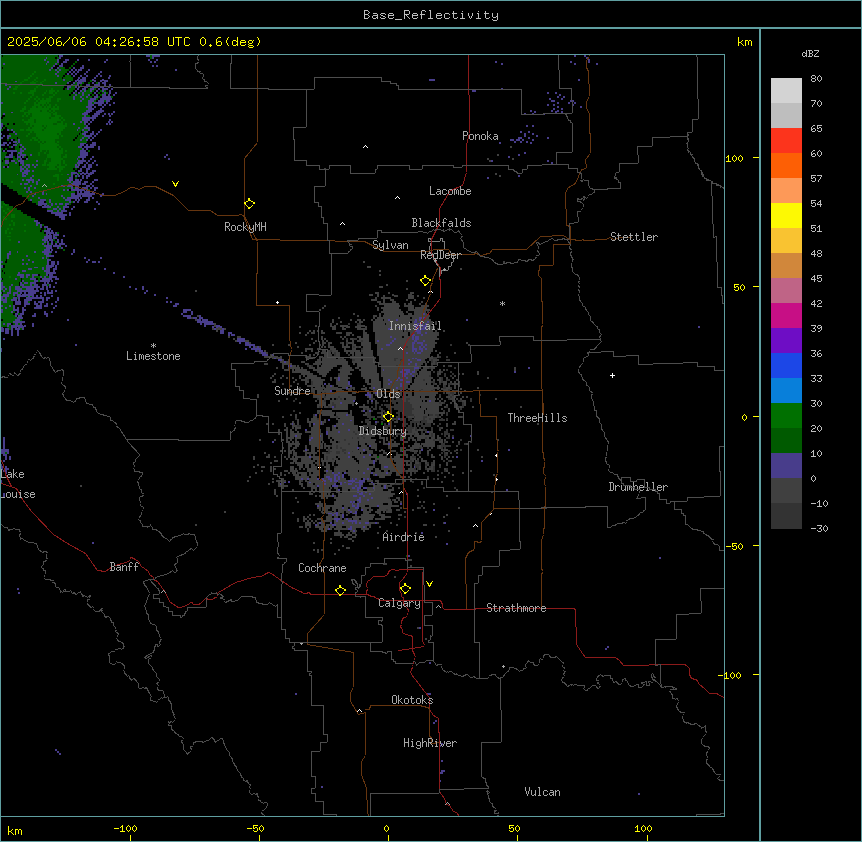
Task: Click the Vulcan label
Action: click(543, 792)
